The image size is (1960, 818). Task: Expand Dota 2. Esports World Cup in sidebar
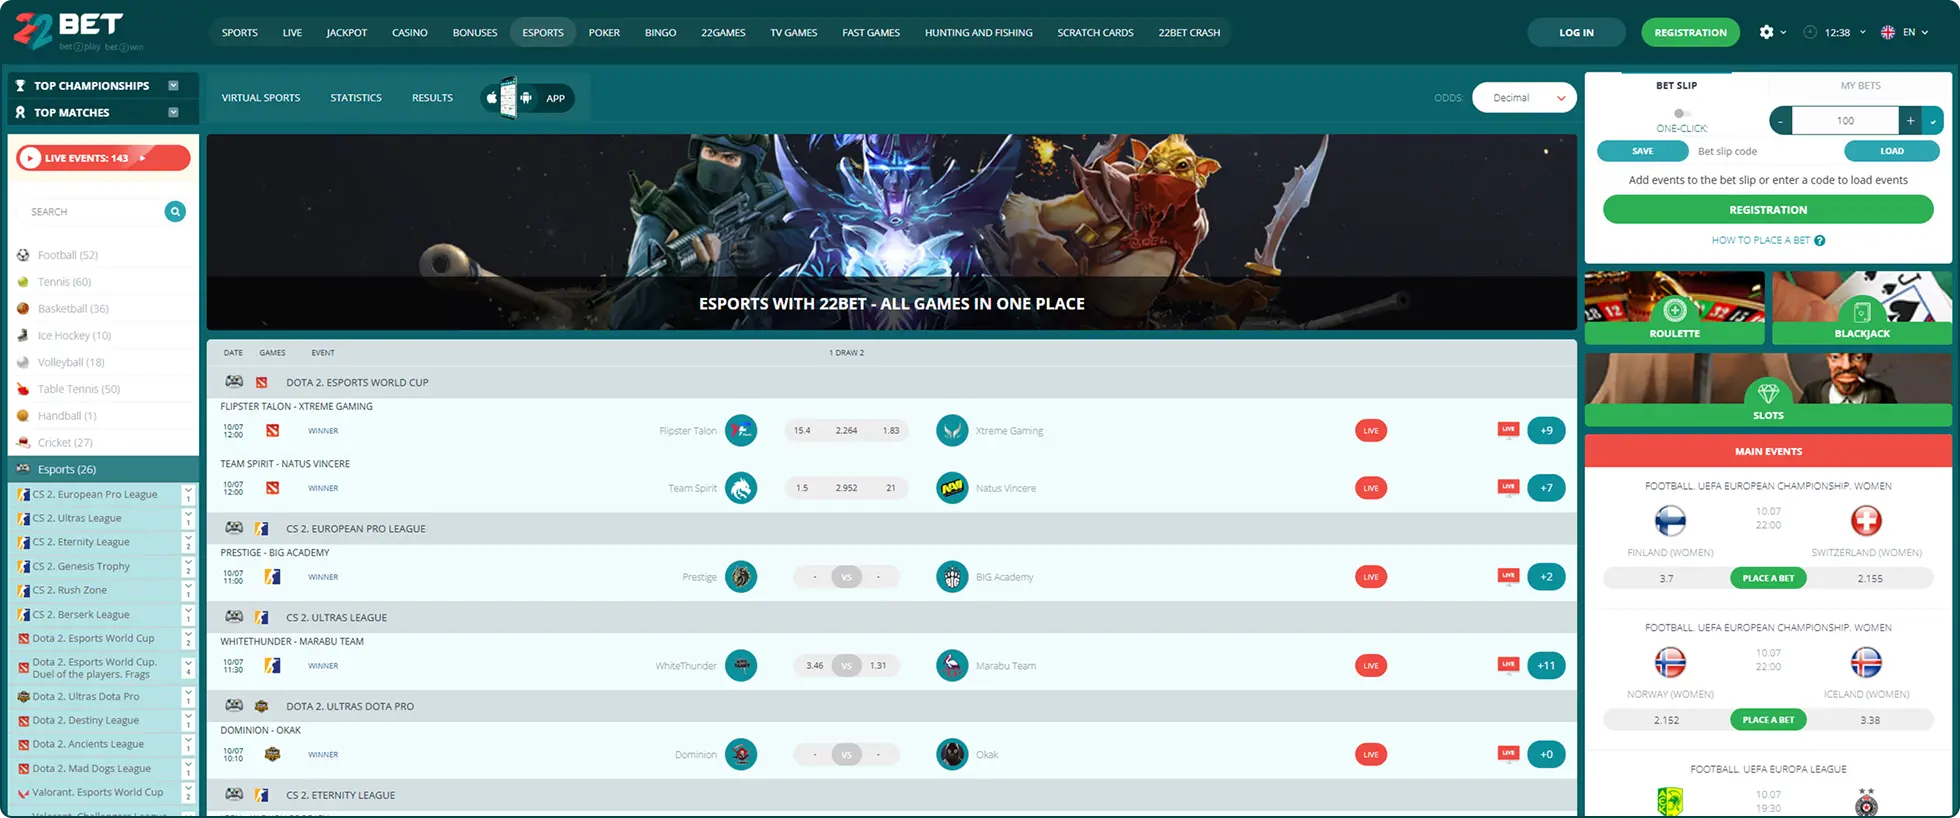[x=188, y=638]
